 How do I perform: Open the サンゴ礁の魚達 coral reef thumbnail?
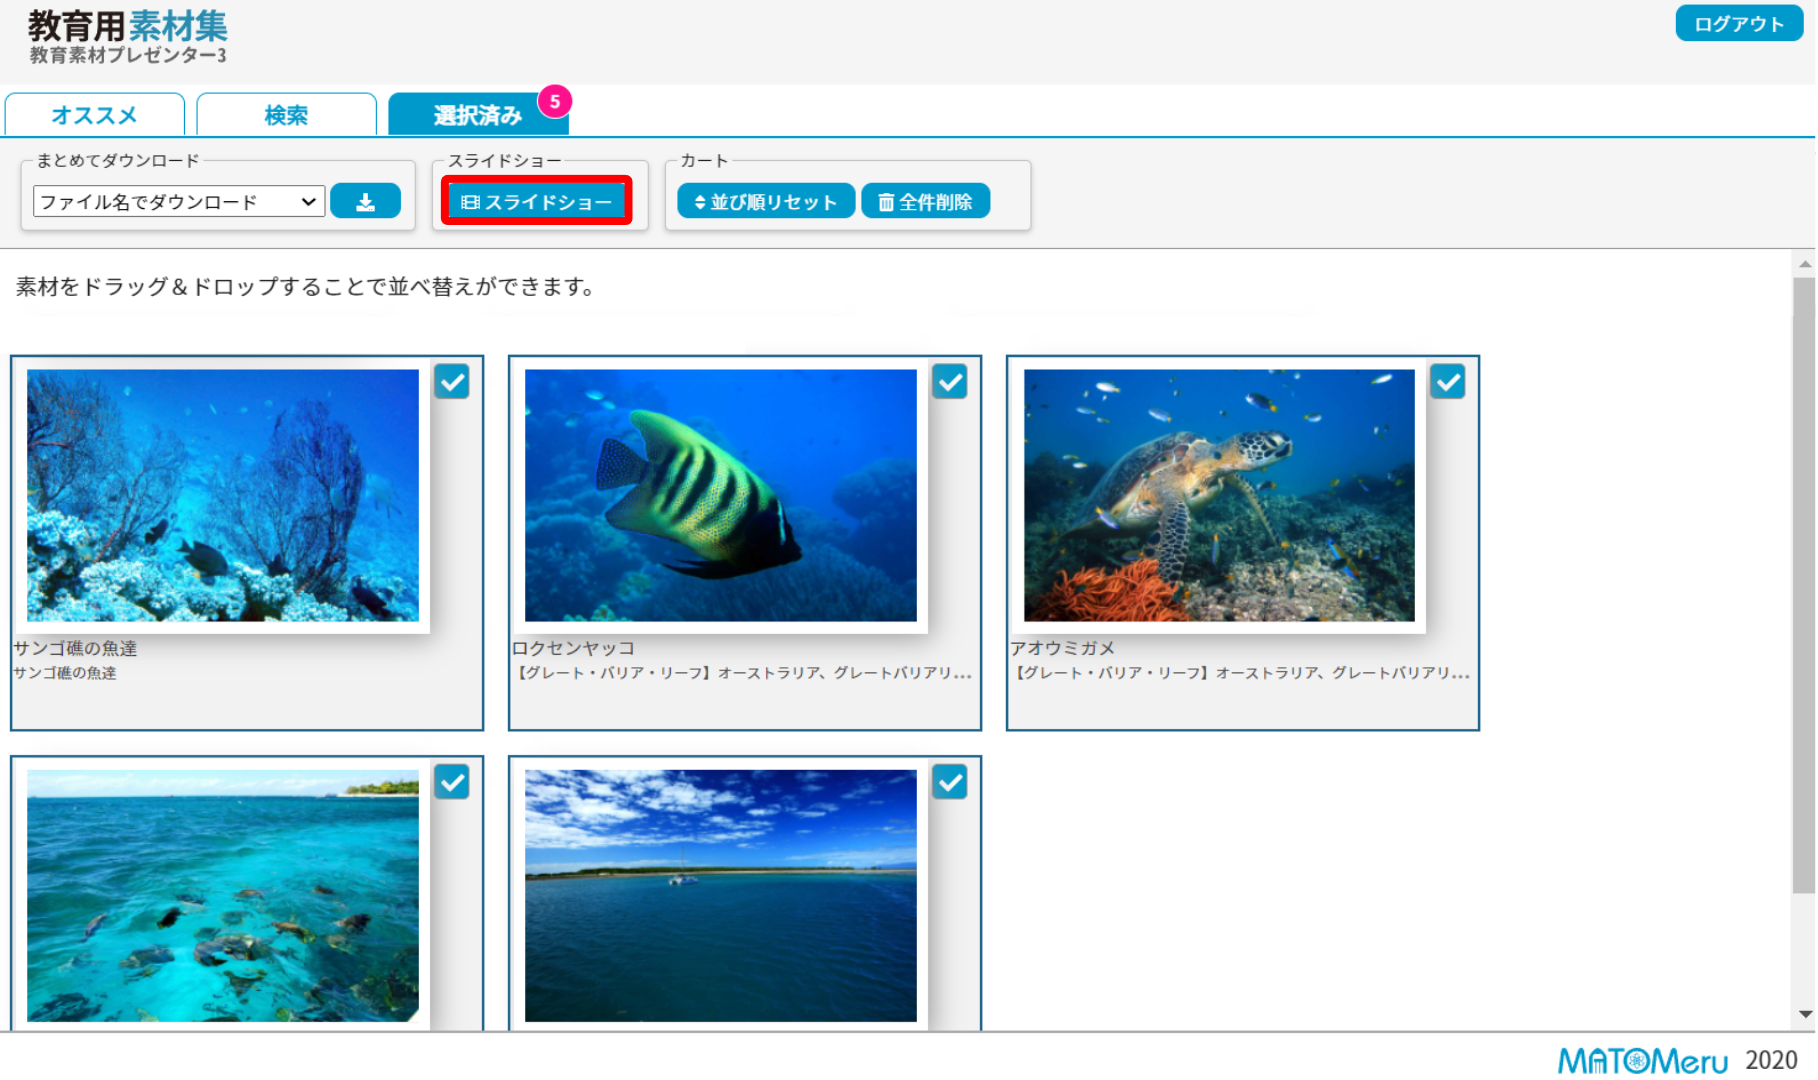223,495
